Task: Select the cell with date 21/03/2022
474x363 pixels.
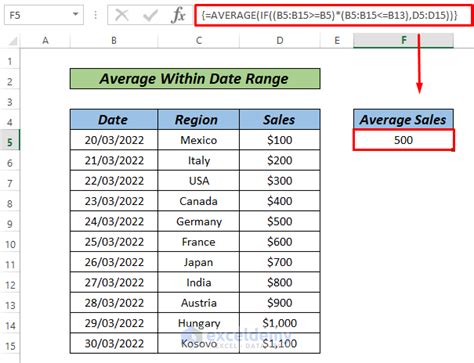Action: [x=114, y=160]
